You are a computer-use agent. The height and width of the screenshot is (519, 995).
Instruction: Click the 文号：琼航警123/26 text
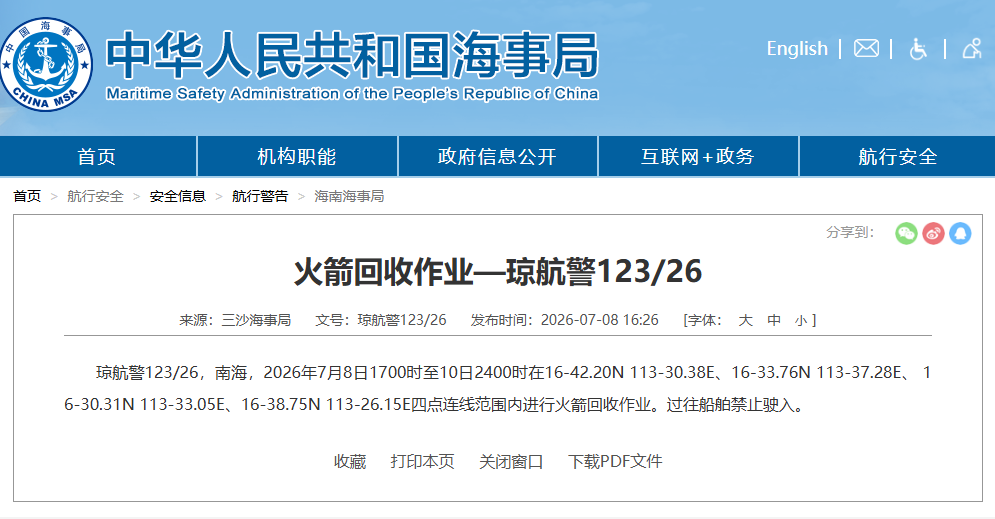click(x=381, y=320)
